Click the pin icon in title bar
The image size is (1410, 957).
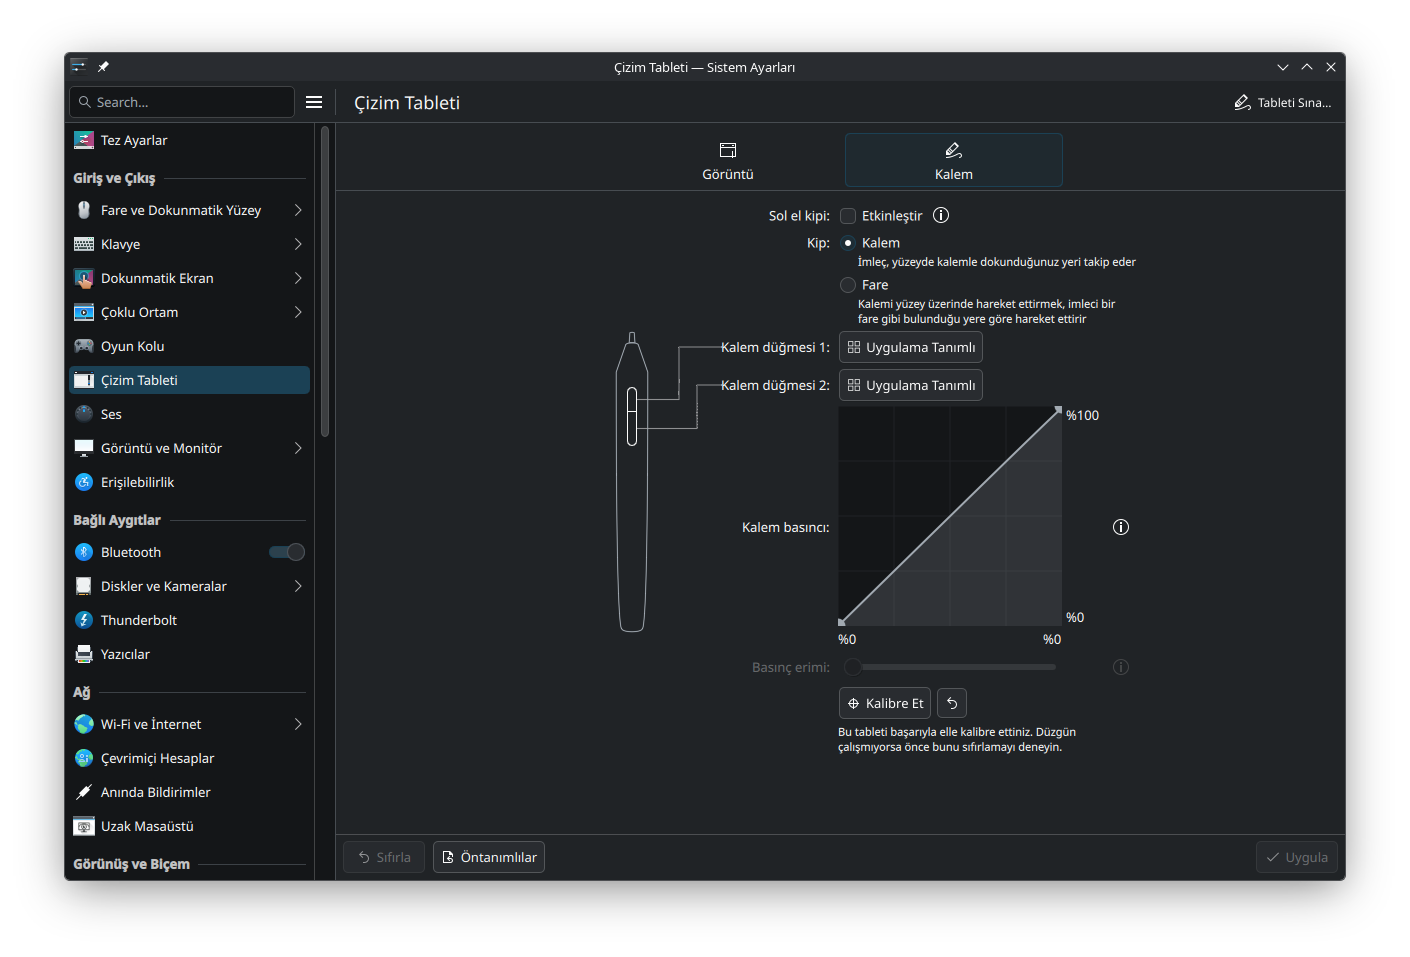pos(103,67)
